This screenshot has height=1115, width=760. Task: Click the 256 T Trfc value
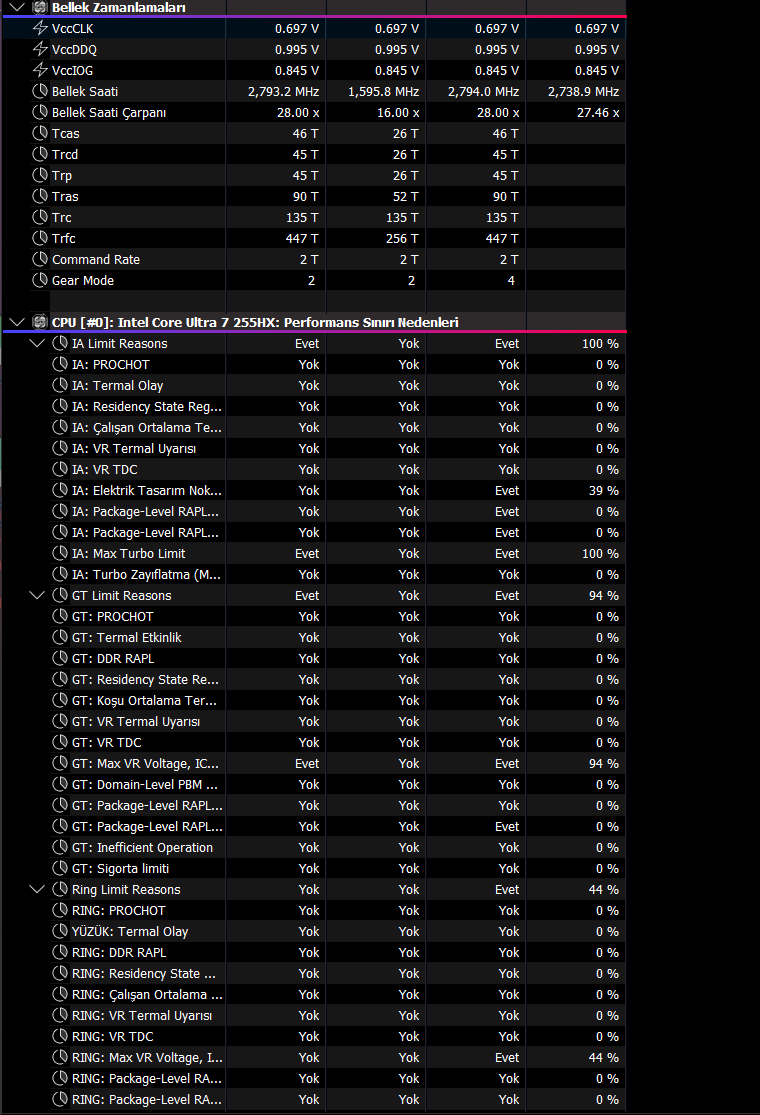point(402,238)
